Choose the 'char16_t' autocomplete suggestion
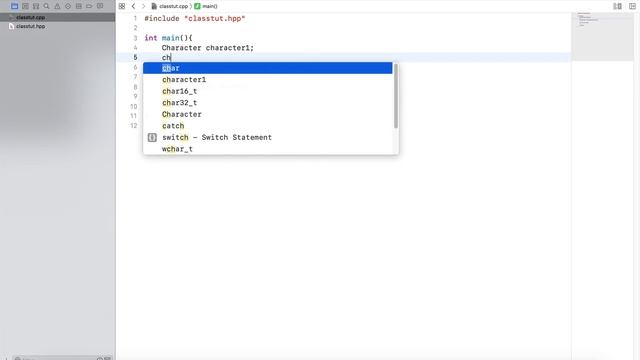Viewport: 640px width, 360px height. 267,91
